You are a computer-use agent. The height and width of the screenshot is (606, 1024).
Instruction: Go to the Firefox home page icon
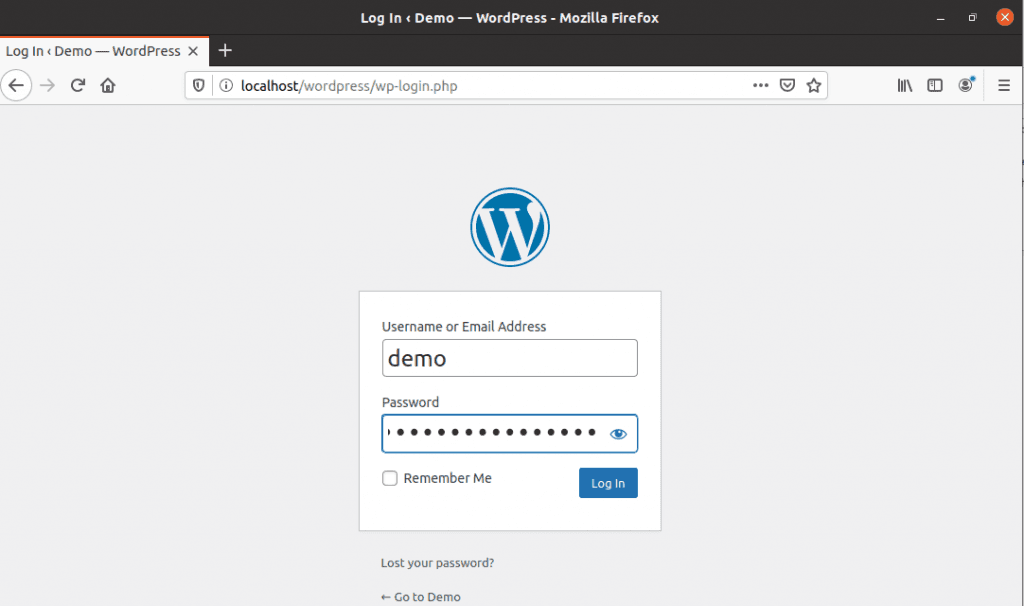tap(108, 86)
